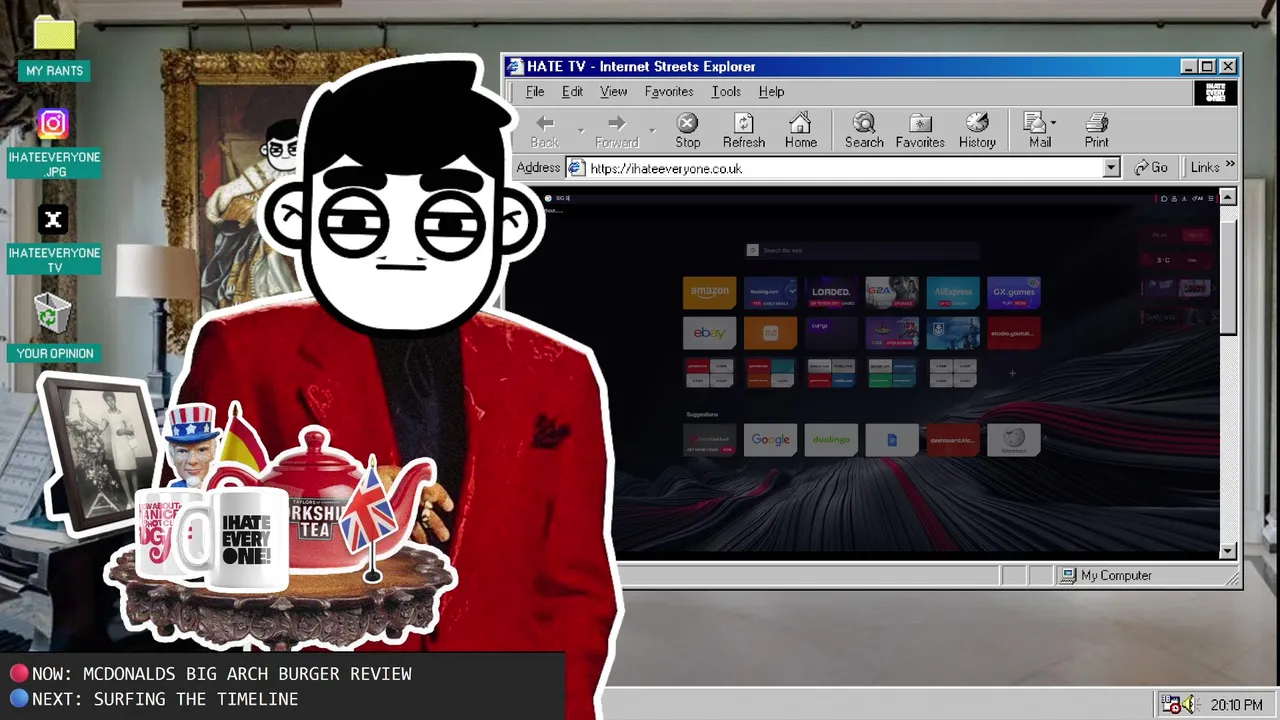Stop page loading via Stop button
Screen dimensions: 1280x720
tap(687, 131)
